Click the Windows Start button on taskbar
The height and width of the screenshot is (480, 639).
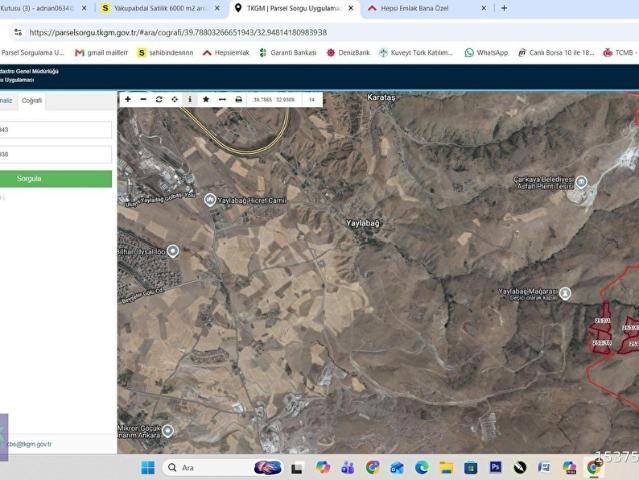[x=148, y=467]
